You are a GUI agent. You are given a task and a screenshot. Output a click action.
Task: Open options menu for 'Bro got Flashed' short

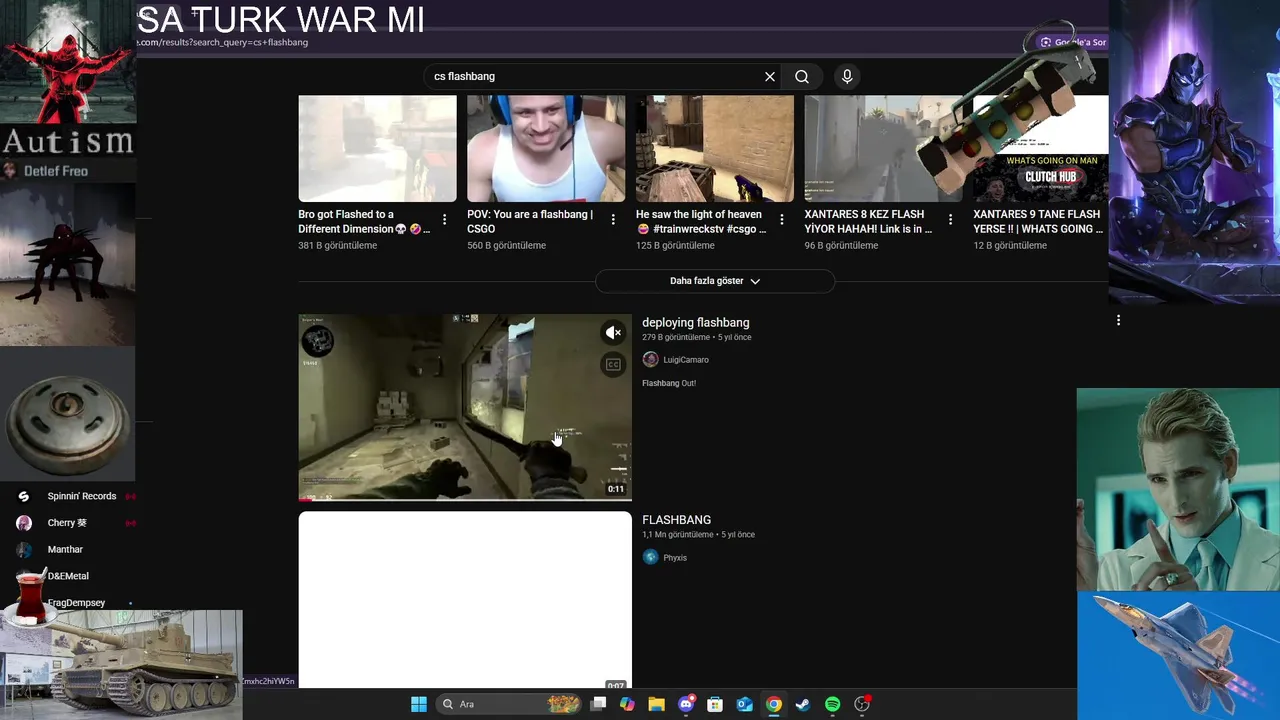click(444, 220)
